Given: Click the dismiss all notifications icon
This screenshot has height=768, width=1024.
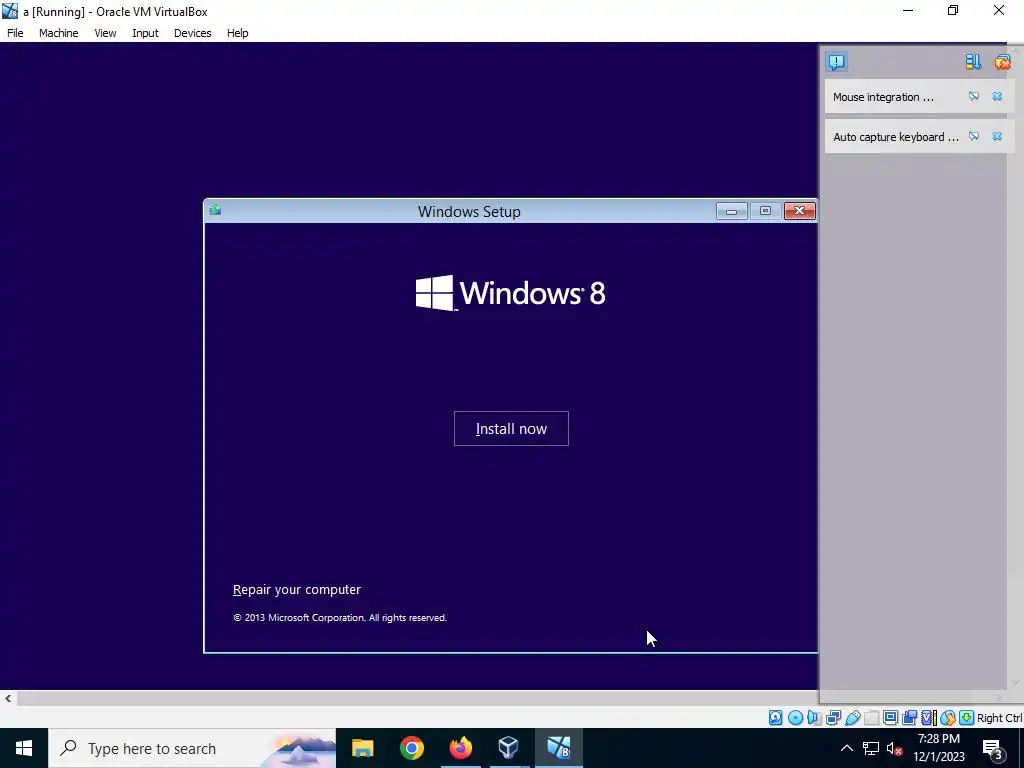Looking at the screenshot, I should [1002, 62].
